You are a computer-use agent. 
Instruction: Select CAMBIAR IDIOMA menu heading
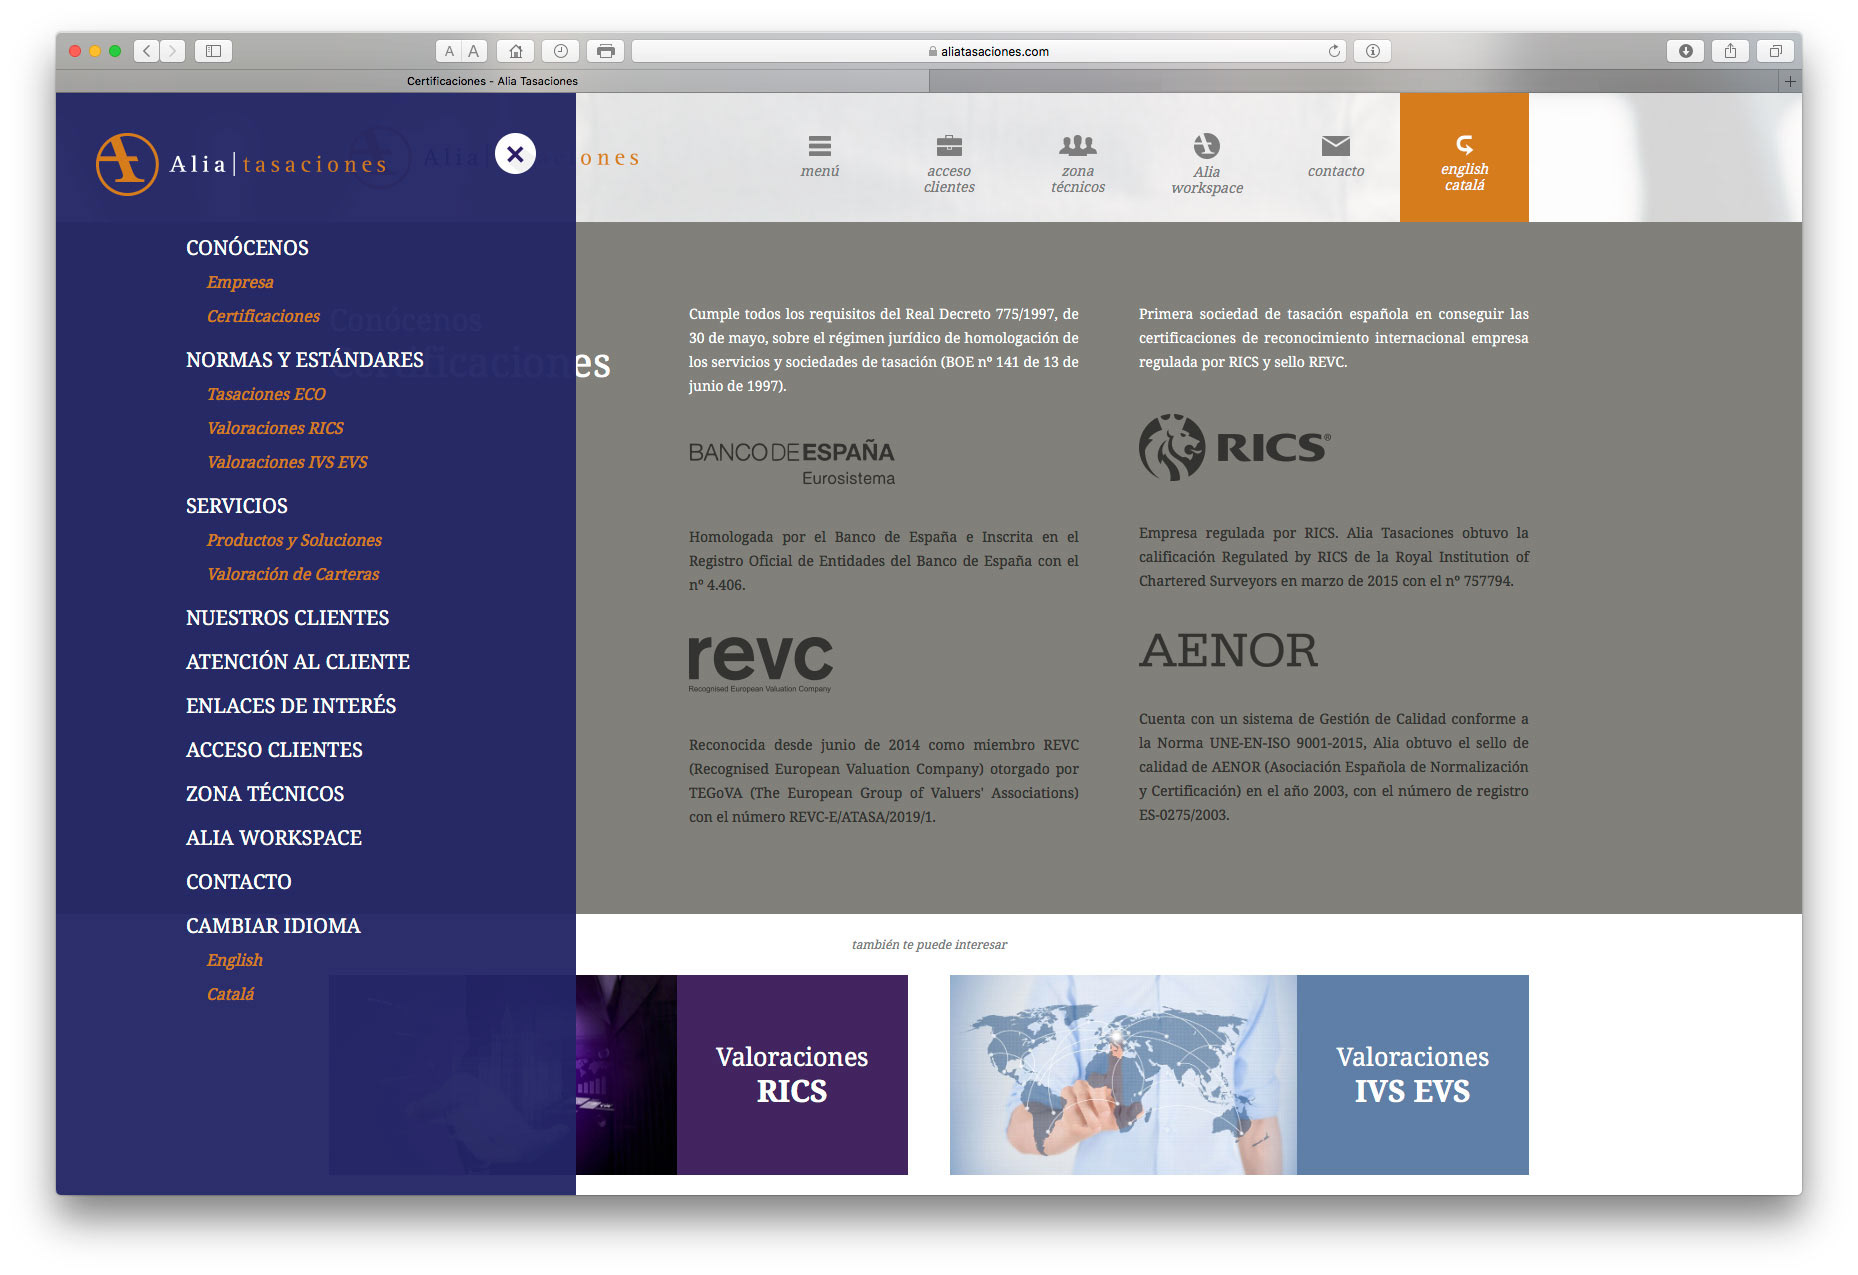[273, 926]
